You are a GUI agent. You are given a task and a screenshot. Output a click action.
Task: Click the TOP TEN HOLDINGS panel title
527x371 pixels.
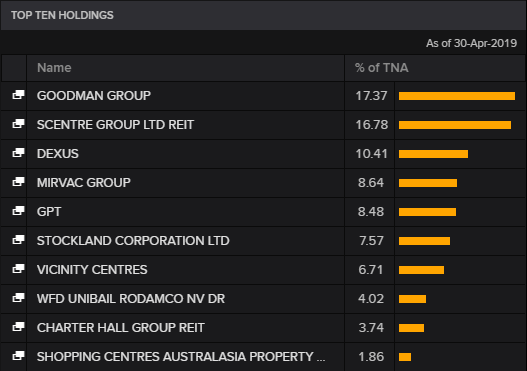click(62, 15)
